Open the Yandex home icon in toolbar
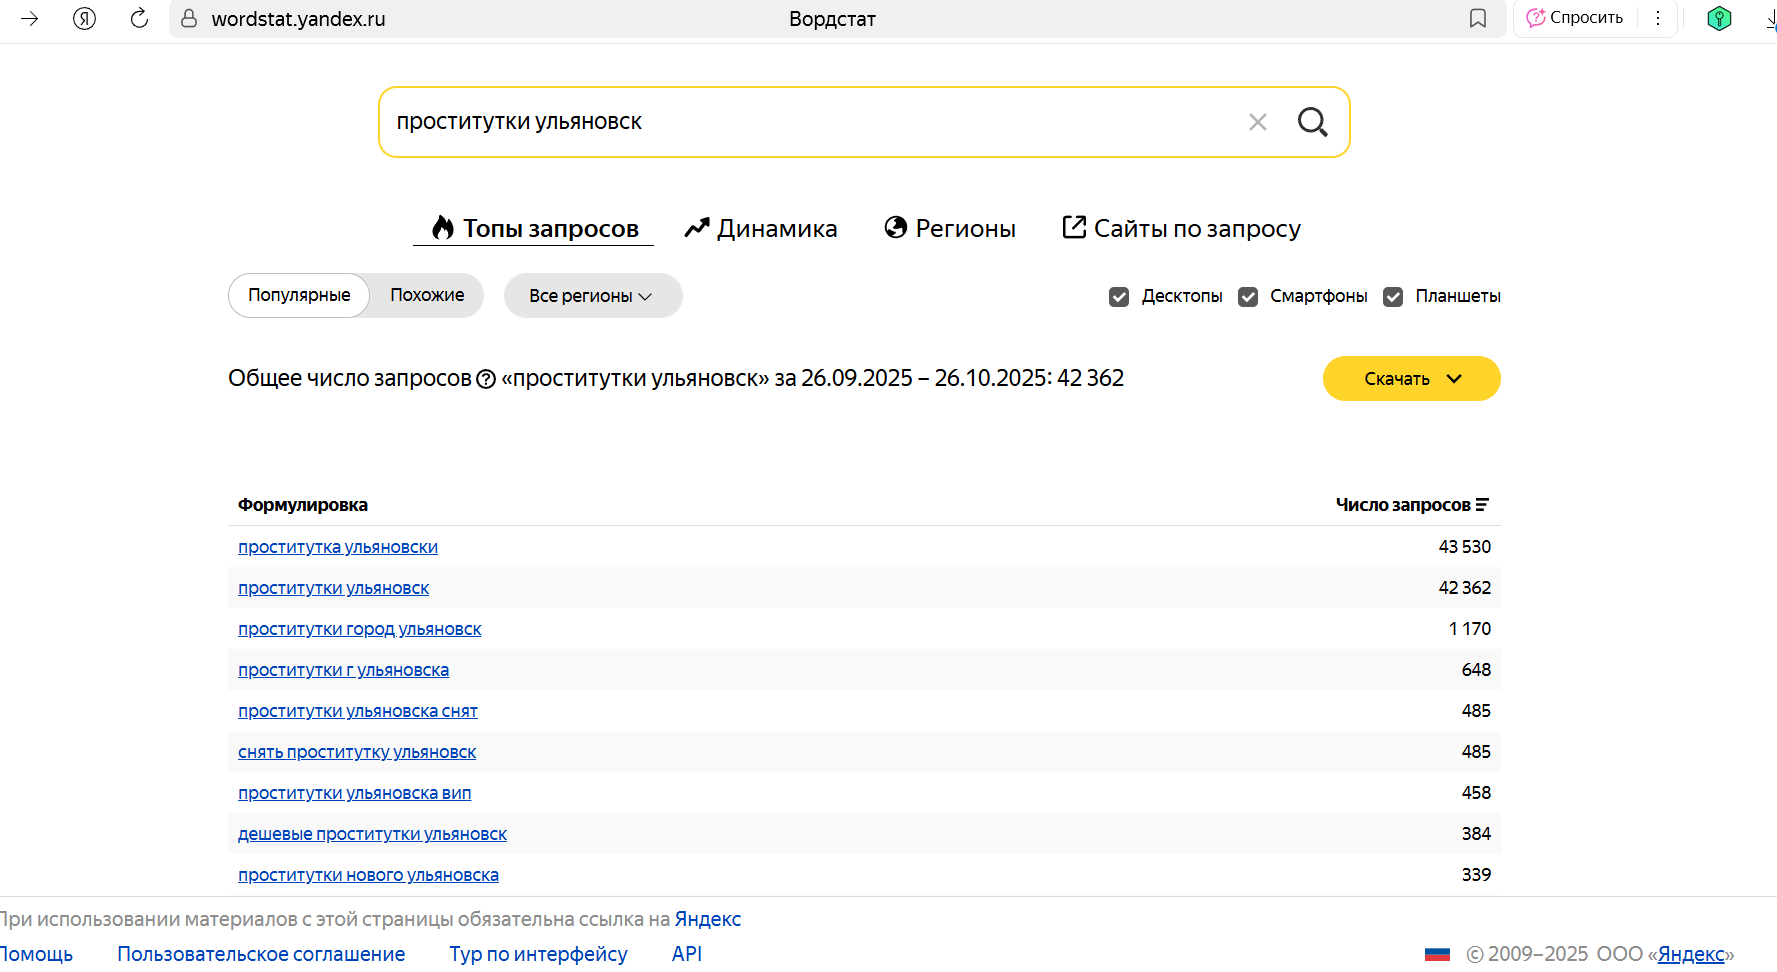This screenshot has height=972, width=1777. (x=84, y=18)
